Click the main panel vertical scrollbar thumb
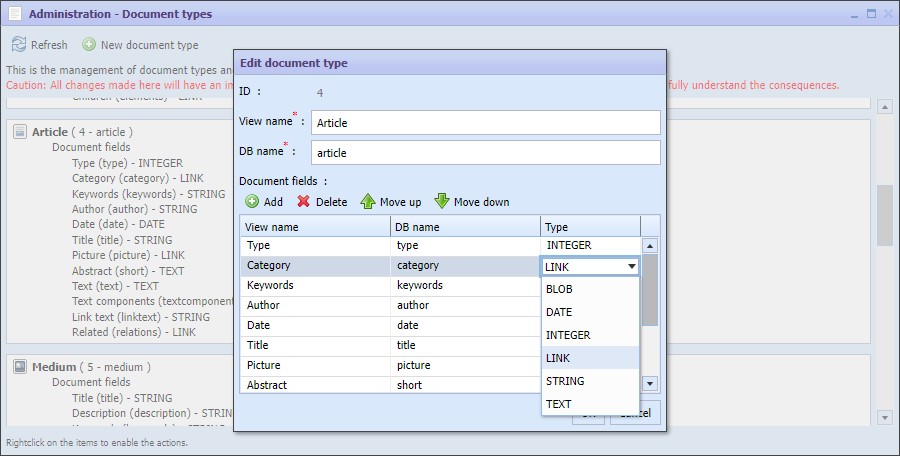 [x=884, y=215]
